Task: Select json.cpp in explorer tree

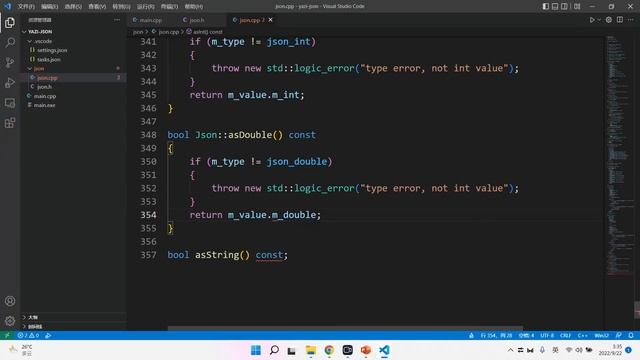Action: click(73, 78)
